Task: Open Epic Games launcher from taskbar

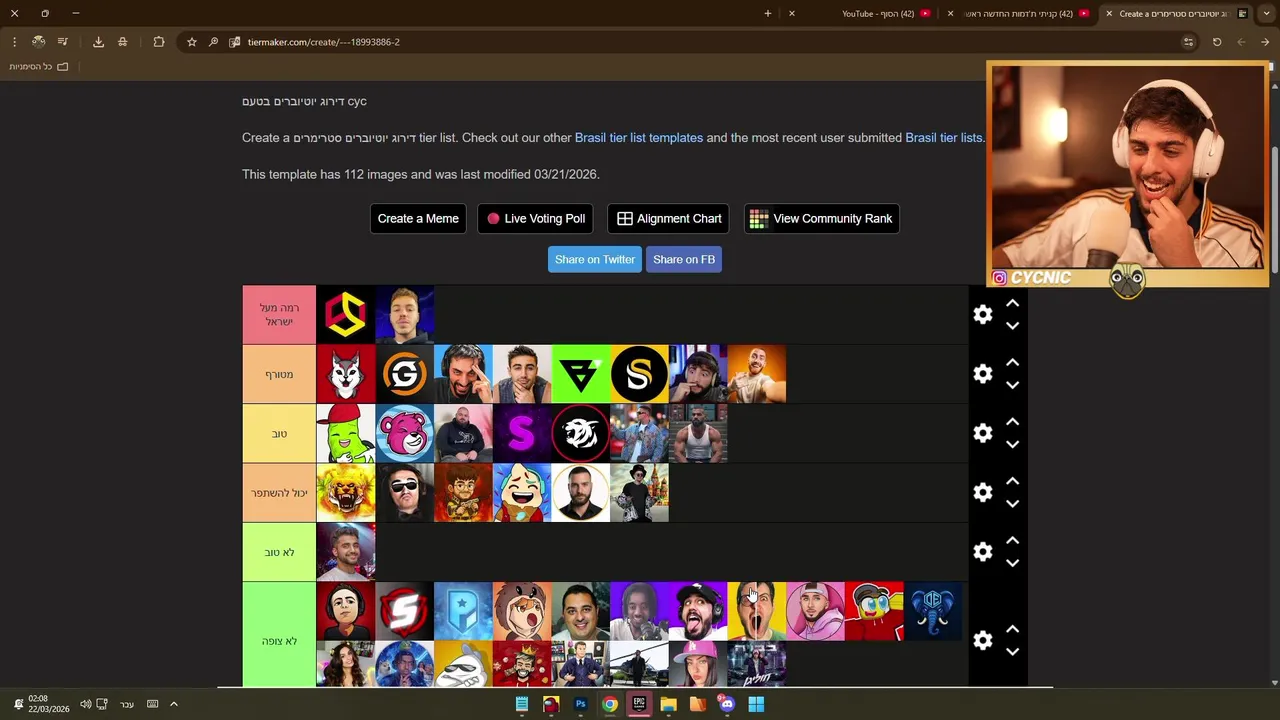Action: pyautogui.click(x=639, y=704)
